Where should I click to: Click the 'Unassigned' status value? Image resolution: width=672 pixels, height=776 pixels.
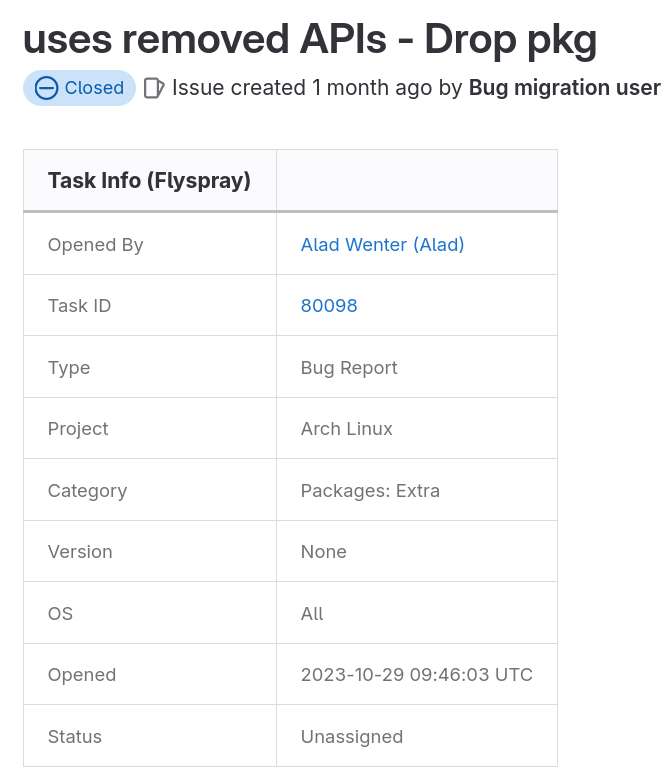coord(351,737)
